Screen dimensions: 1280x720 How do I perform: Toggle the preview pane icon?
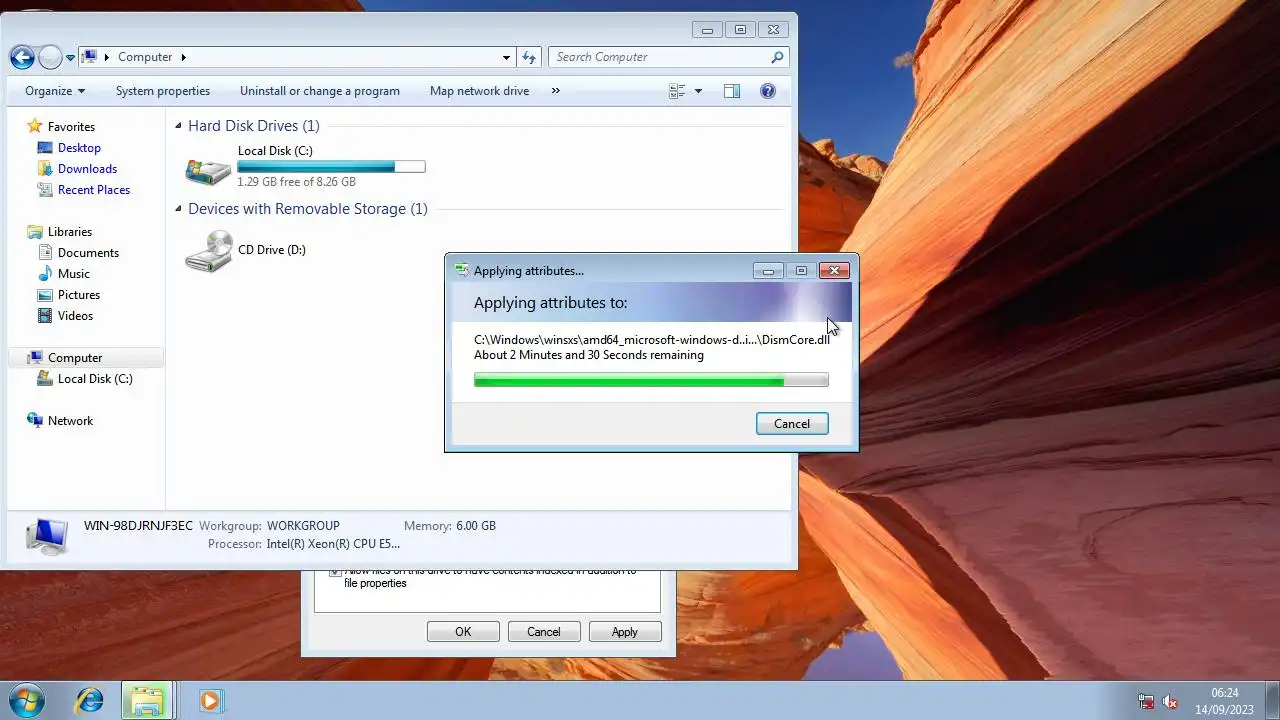[x=732, y=91]
